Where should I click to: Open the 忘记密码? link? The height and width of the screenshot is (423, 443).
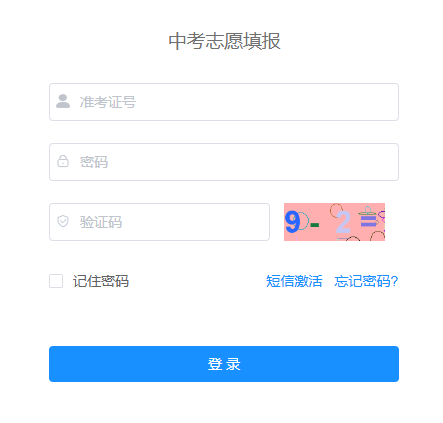366,281
